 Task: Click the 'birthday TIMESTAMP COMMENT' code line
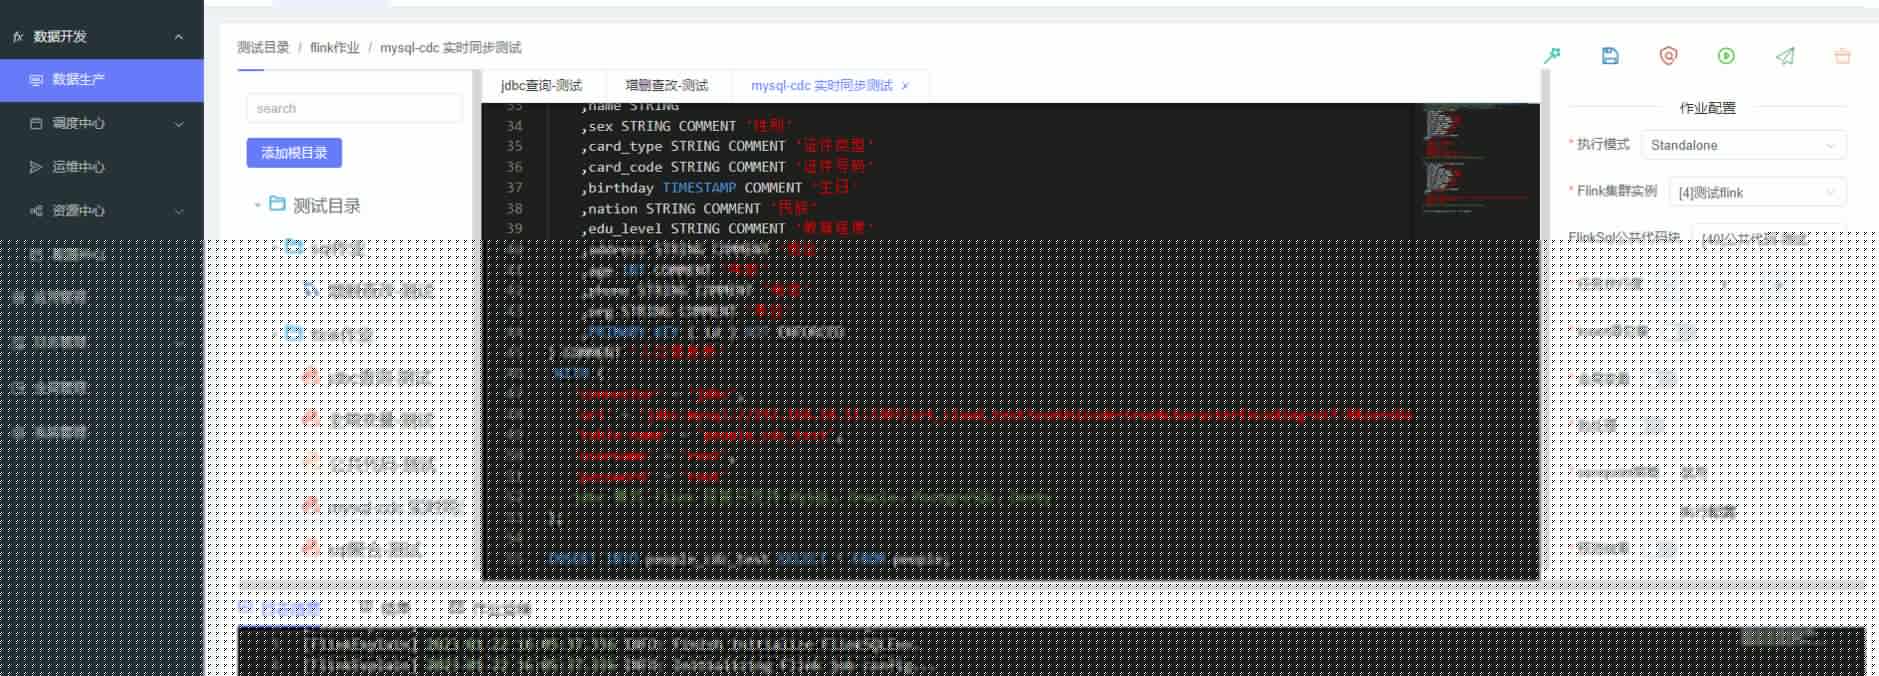(720, 188)
